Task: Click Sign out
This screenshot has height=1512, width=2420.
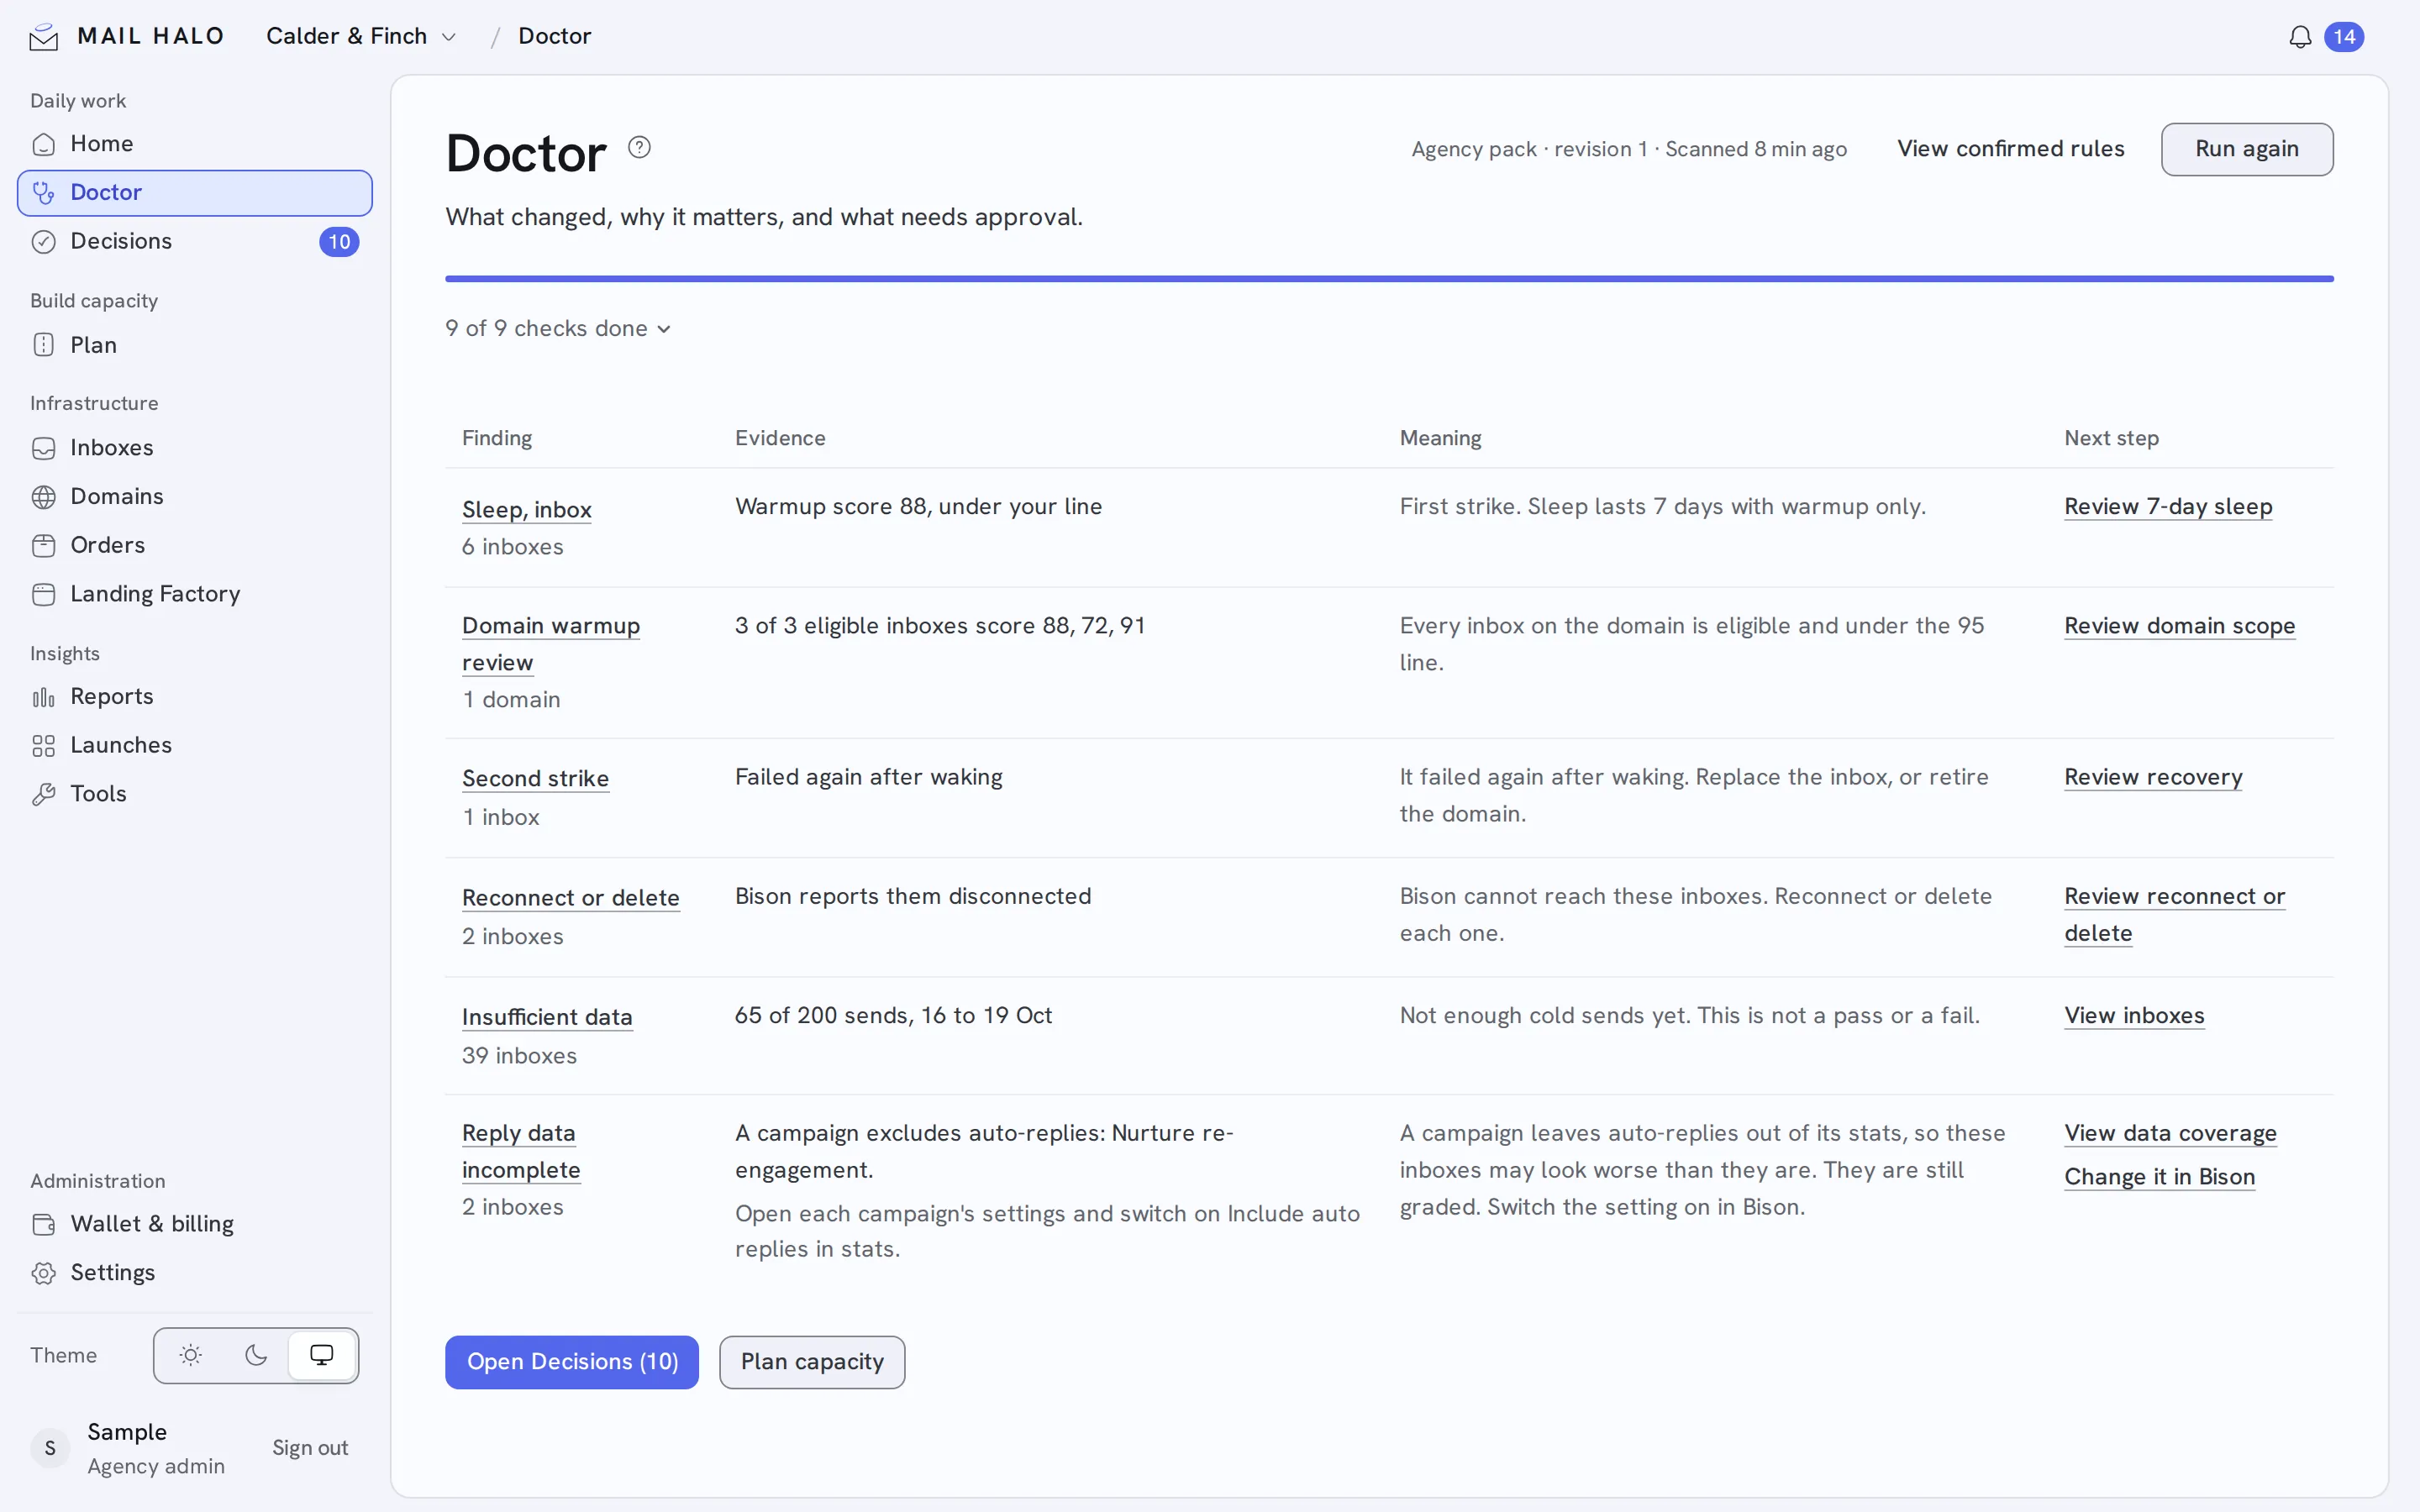Action: pyautogui.click(x=310, y=1448)
